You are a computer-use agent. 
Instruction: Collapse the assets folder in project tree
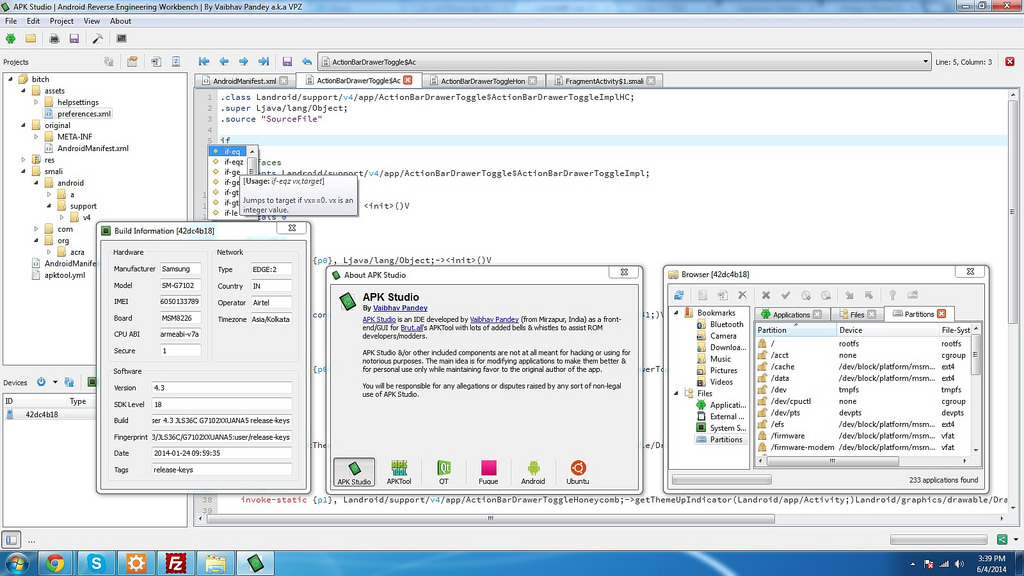tap(24, 91)
